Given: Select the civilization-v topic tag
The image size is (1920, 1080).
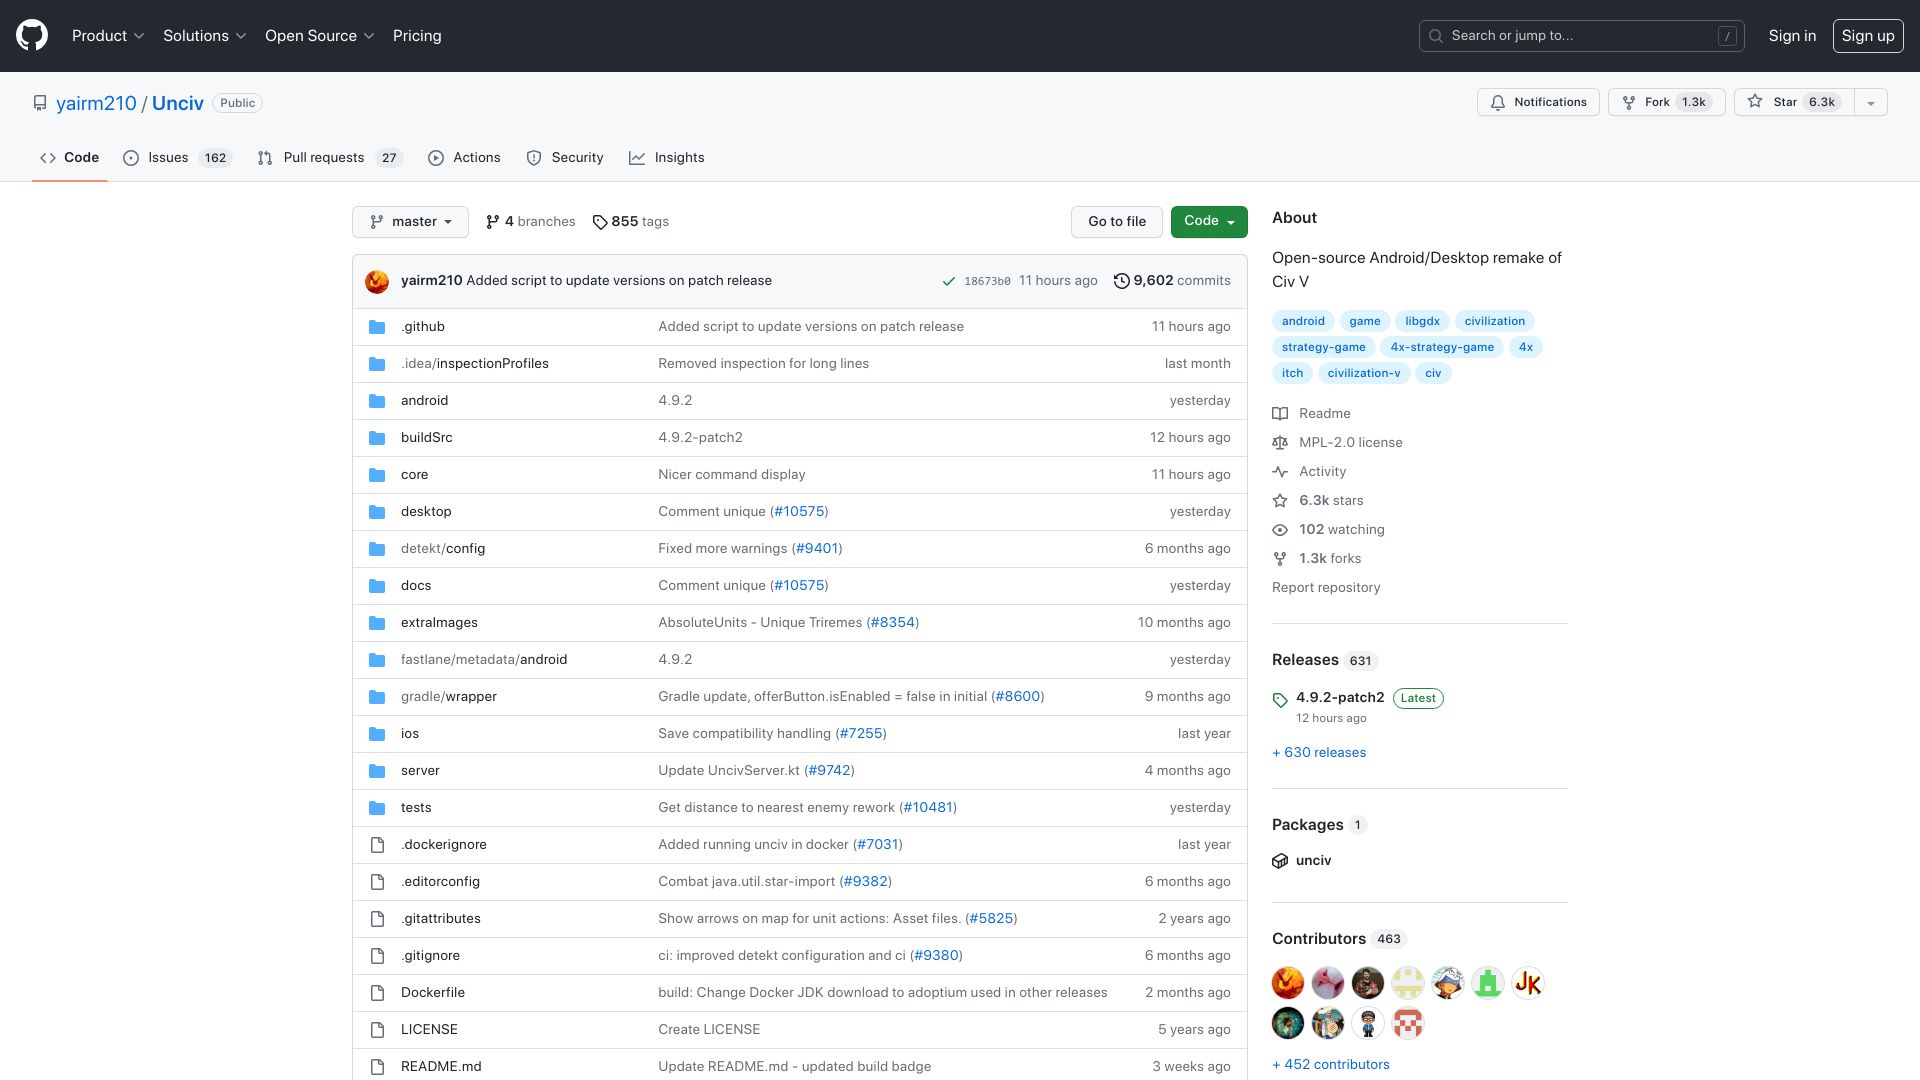Looking at the screenshot, I should (x=1364, y=373).
